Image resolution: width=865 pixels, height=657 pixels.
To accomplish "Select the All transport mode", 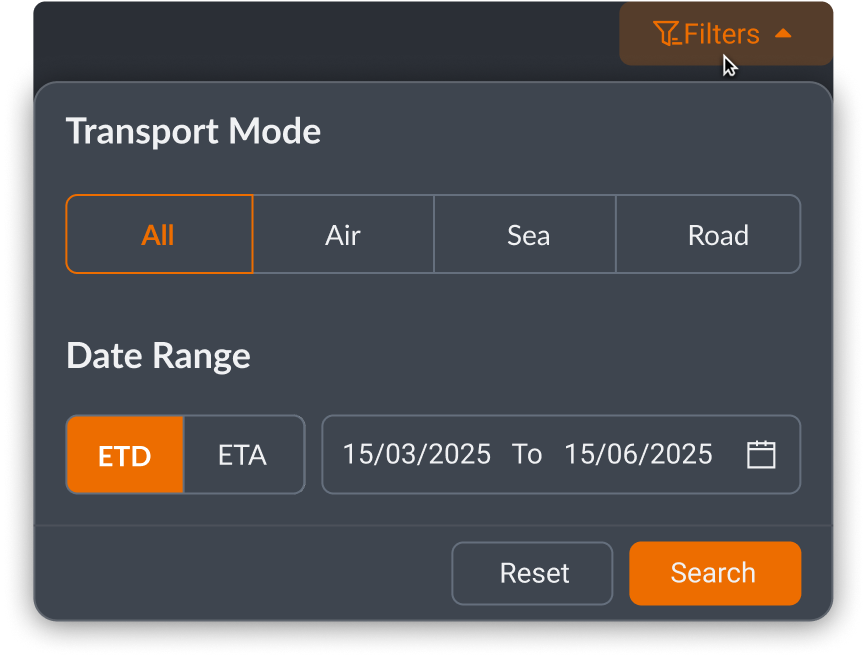I will pyautogui.click(x=159, y=235).
